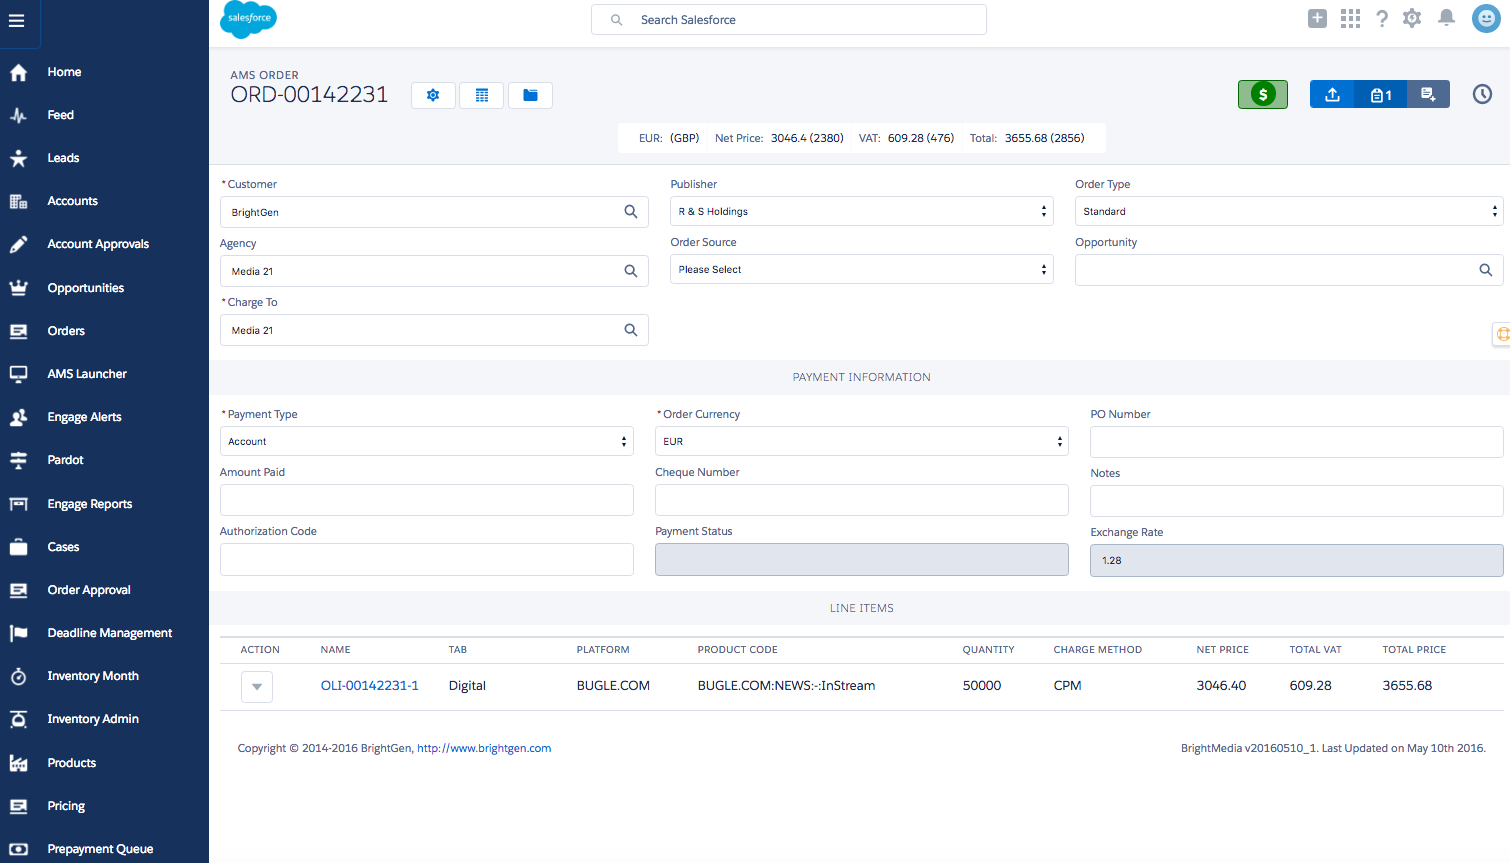Click the Charge To lookup magnifier icon

[x=631, y=330]
